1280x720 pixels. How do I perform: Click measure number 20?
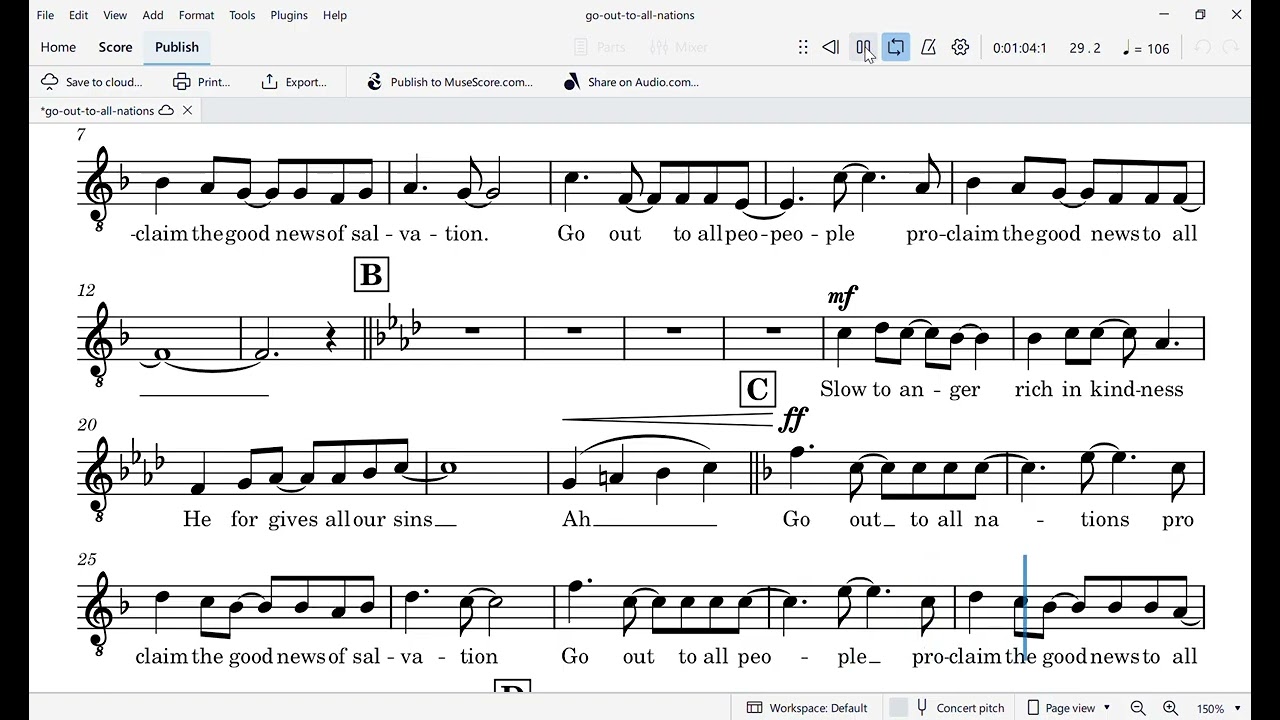tap(87, 425)
